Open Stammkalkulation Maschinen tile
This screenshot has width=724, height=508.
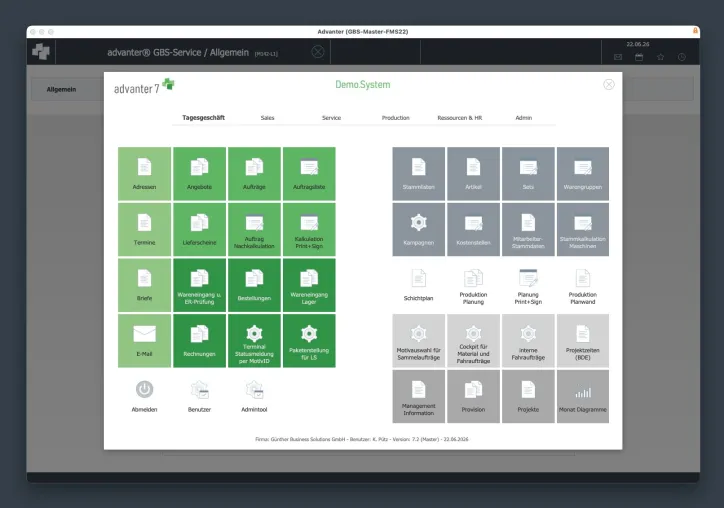pyautogui.click(x=583, y=230)
